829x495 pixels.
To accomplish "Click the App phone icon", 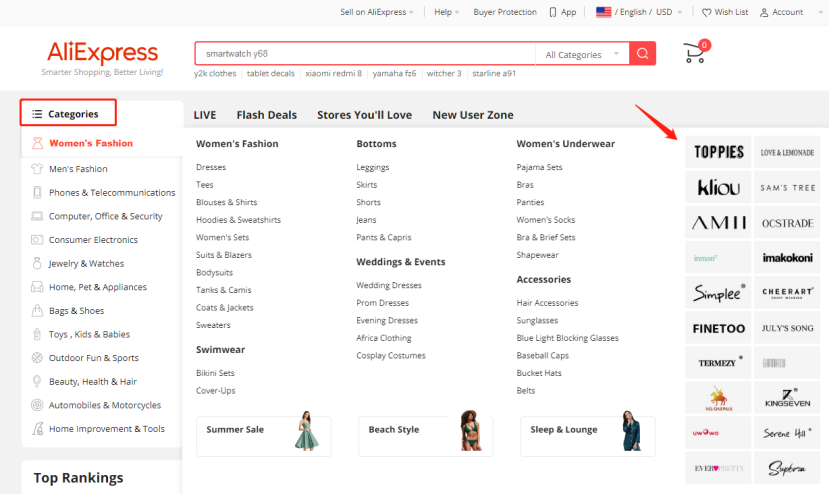I will (553, 12).
